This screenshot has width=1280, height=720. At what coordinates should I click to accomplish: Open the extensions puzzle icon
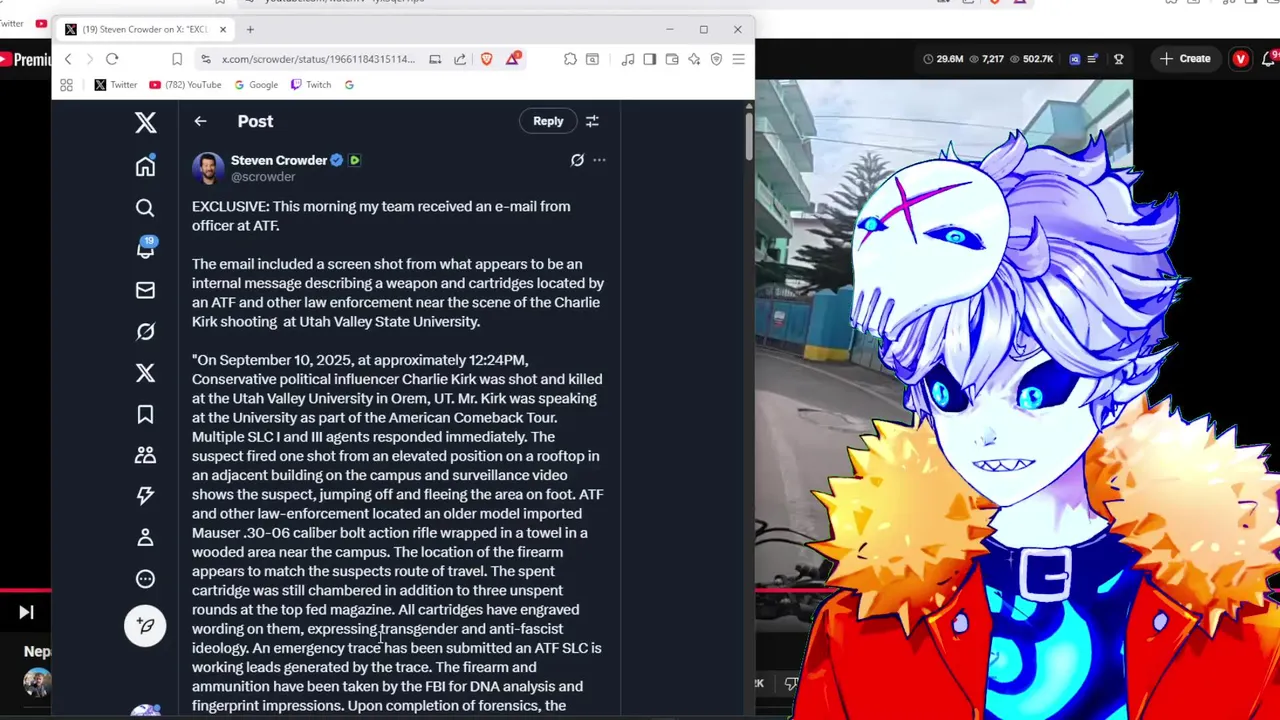[570, 59]
